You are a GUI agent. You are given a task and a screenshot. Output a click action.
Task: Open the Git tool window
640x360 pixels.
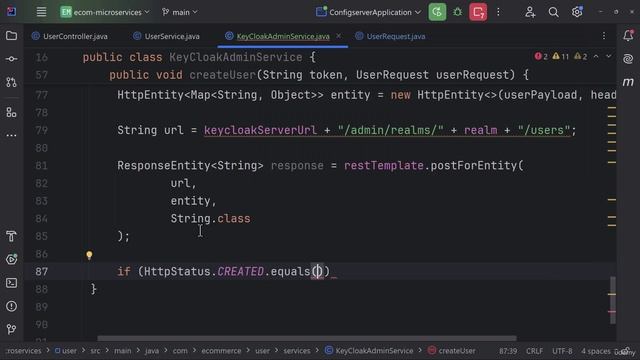[x=11, y=329]
